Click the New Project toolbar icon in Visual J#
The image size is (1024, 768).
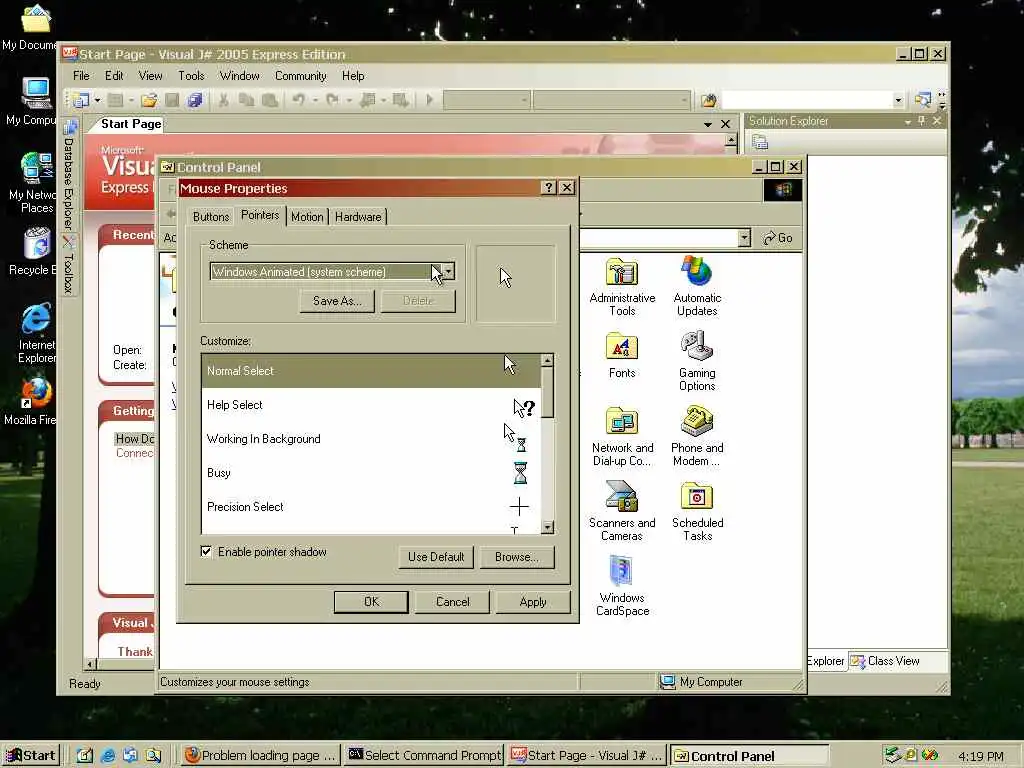(x=80, y=100)
